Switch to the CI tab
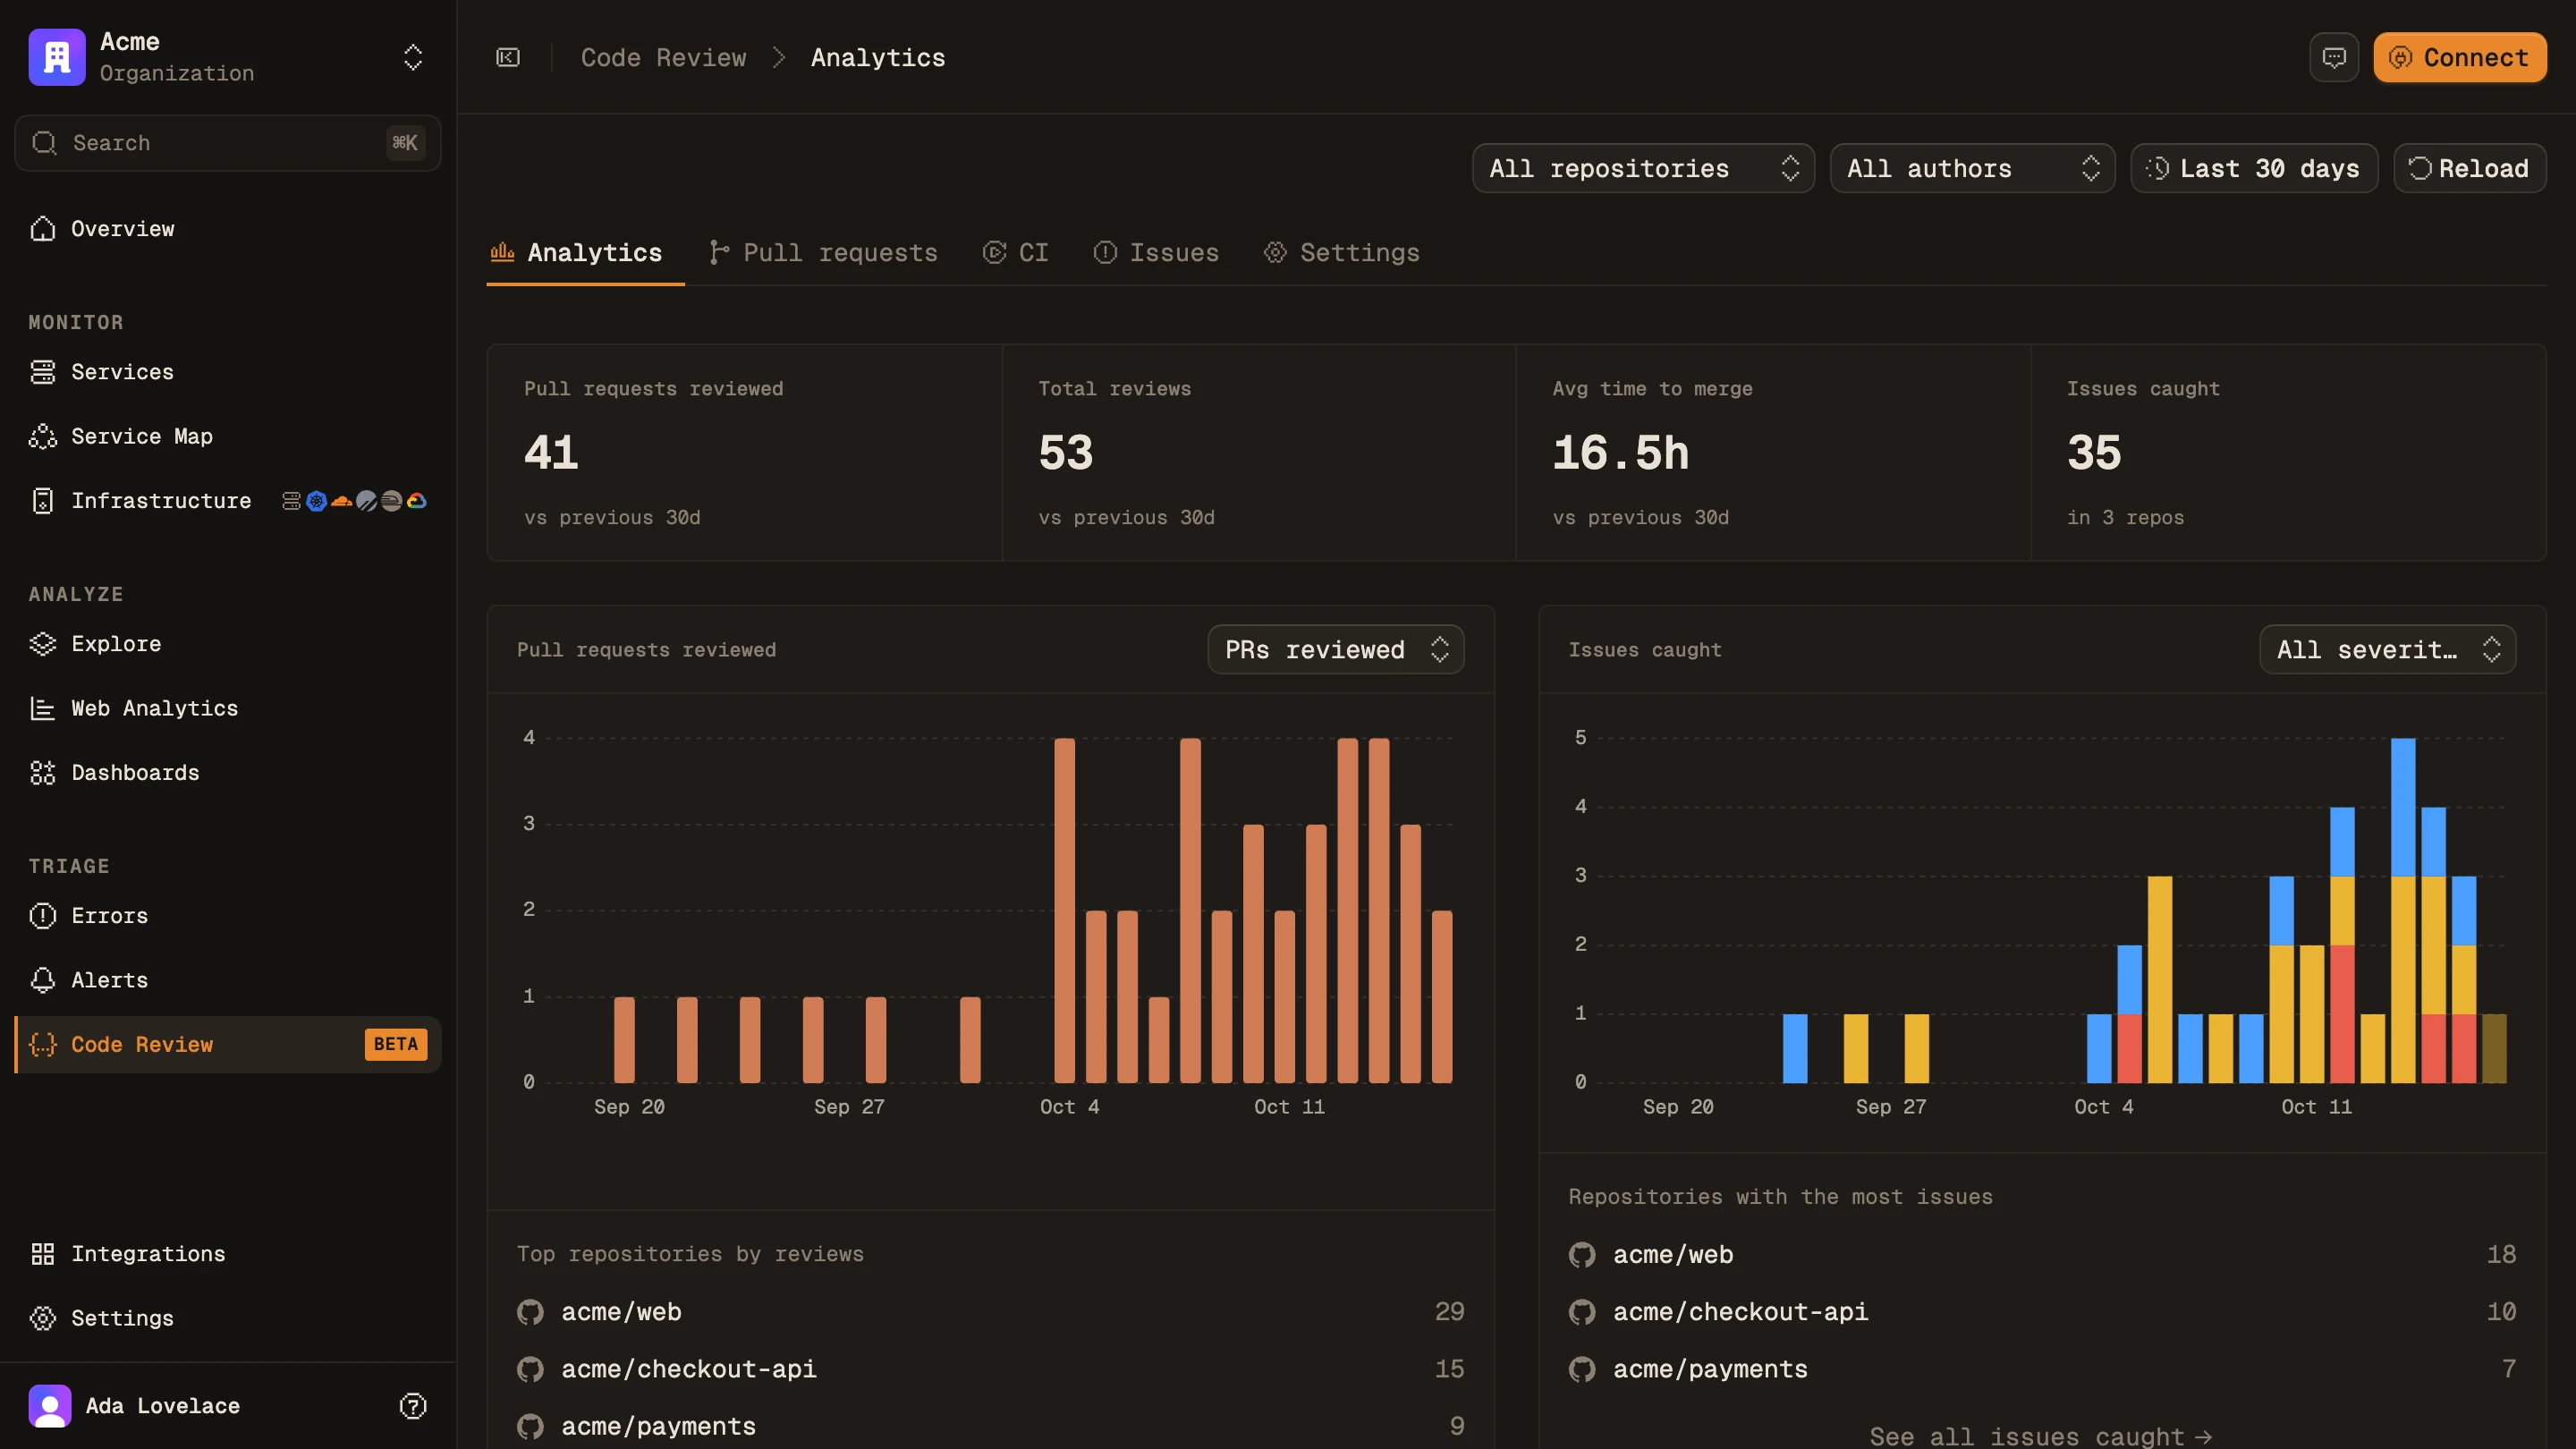The height and width of the screenshot is (1449, 2576). coord(1016,253)
